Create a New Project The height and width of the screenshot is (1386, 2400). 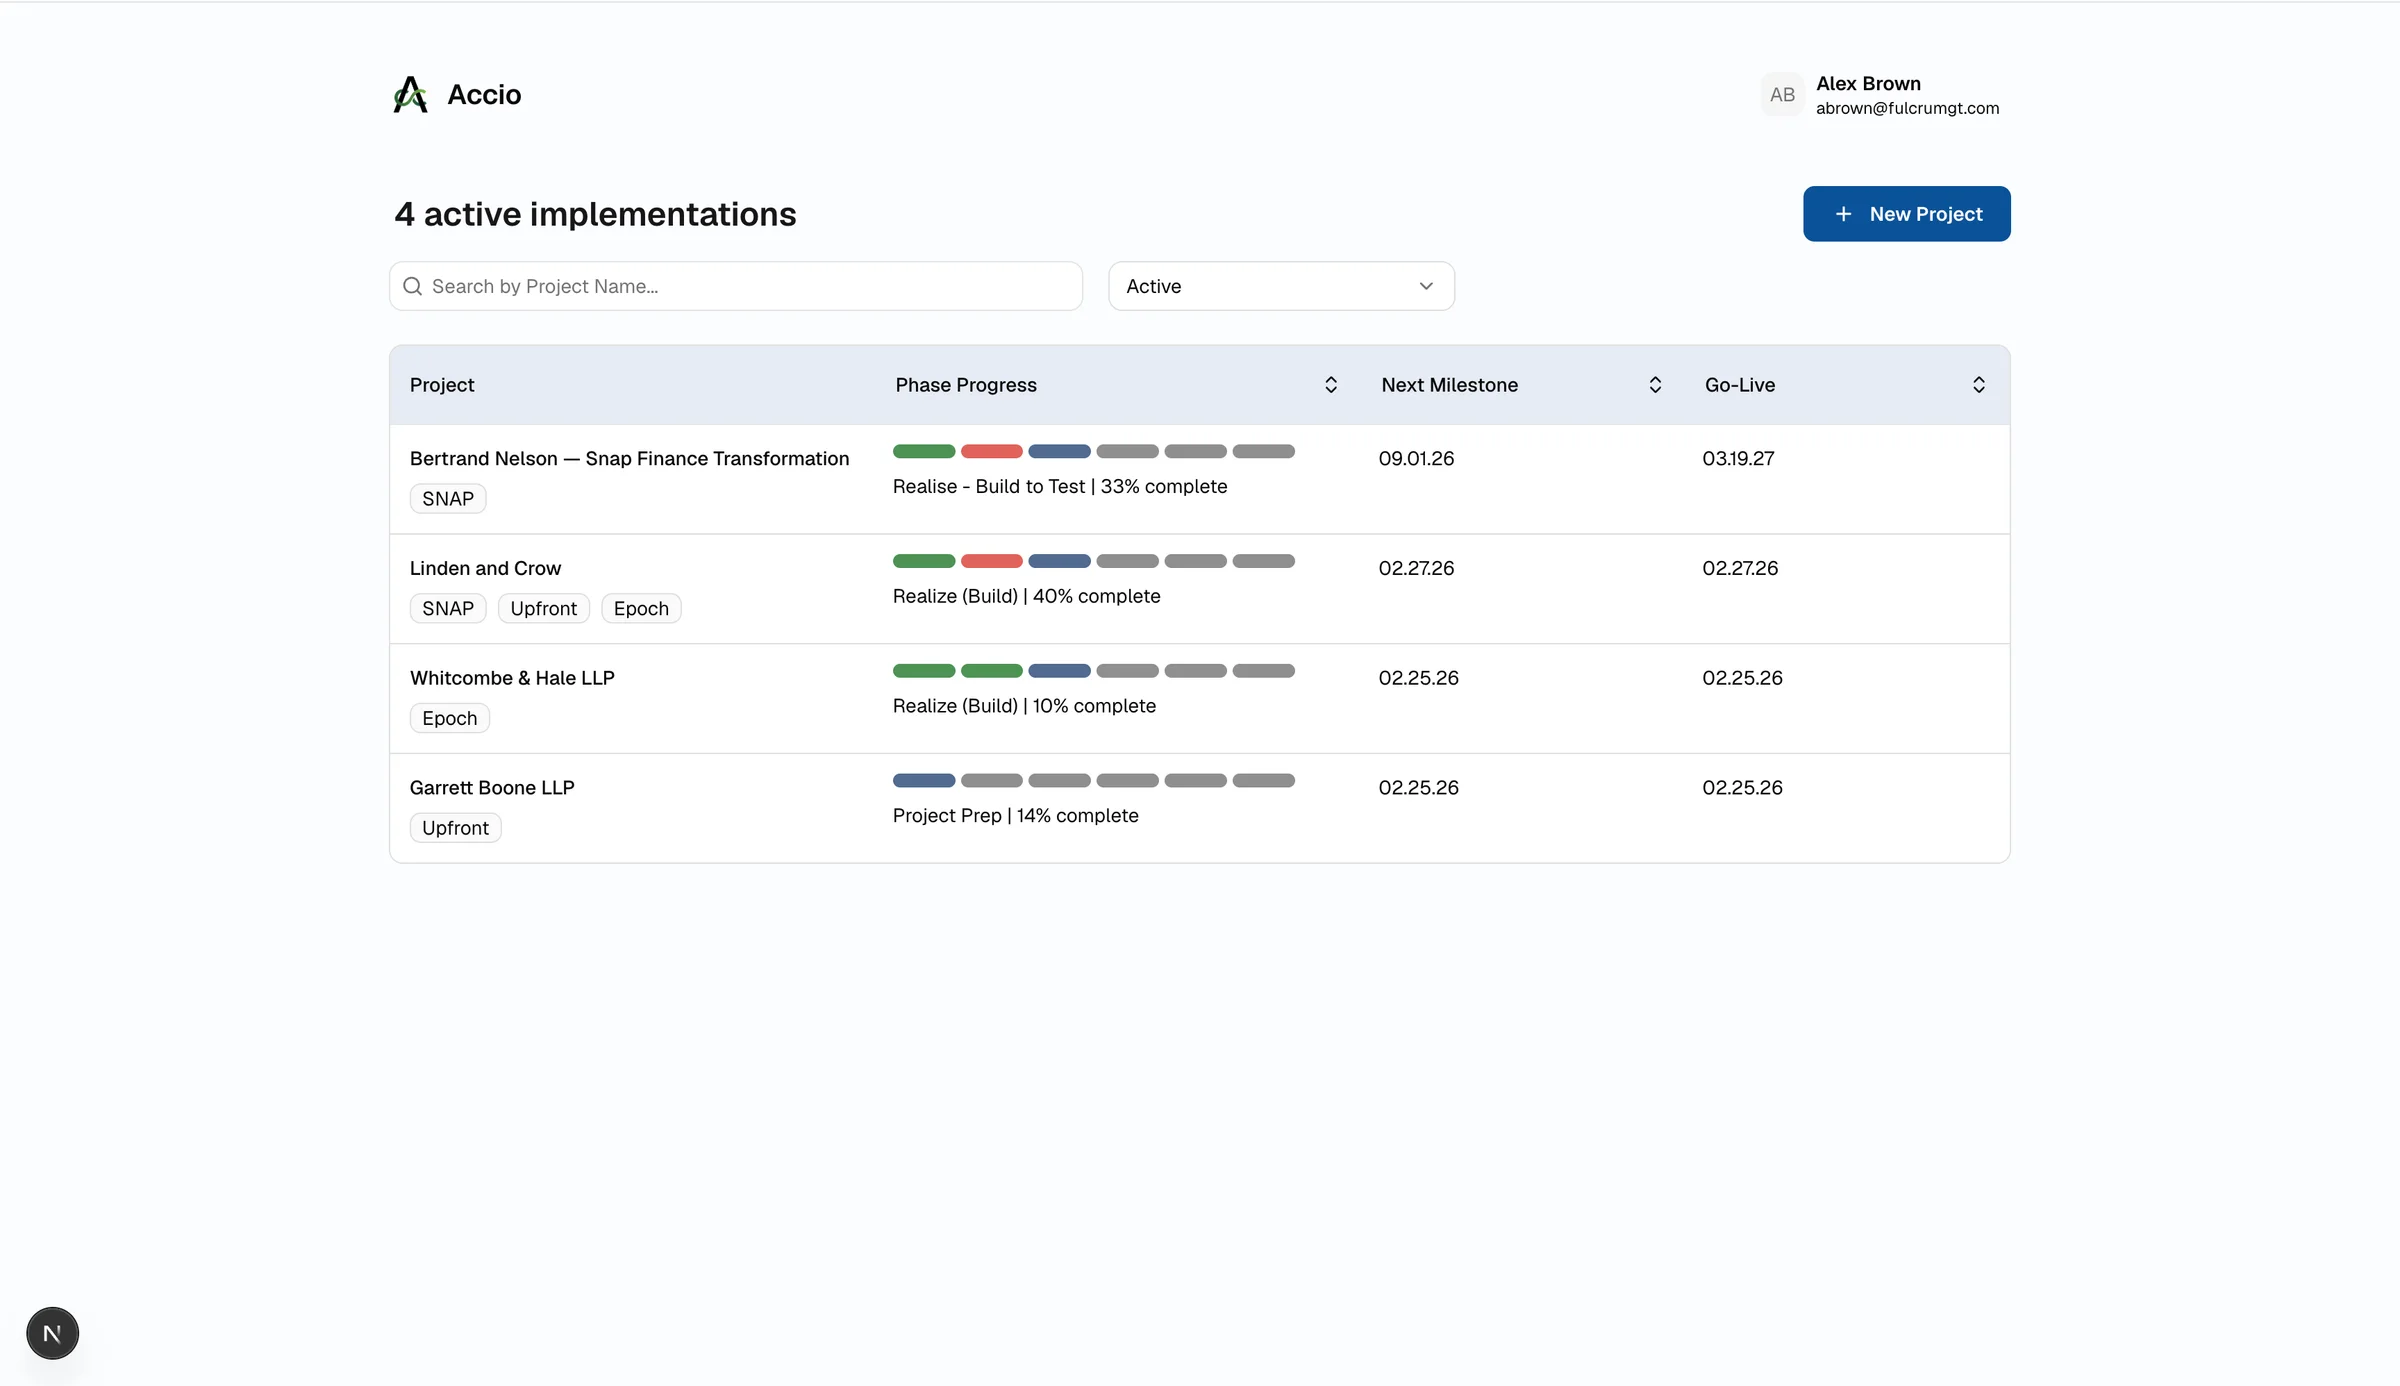click(x=1906, y=214)
